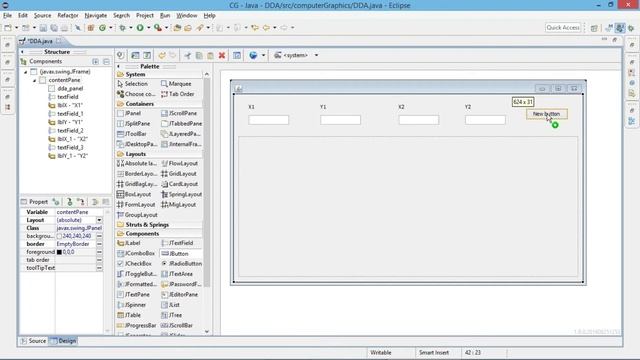Click the X1 text field in form
This screenshot has height=360, width=640.
[269, 120]
